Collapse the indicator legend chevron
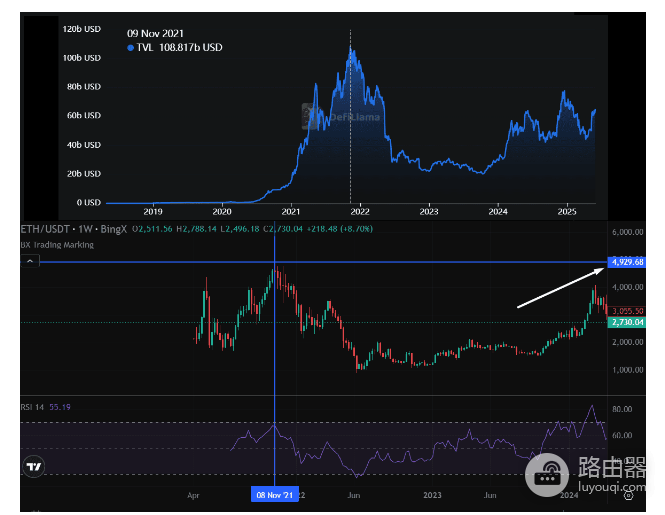The image size is (665, 515). pos(30,261)
